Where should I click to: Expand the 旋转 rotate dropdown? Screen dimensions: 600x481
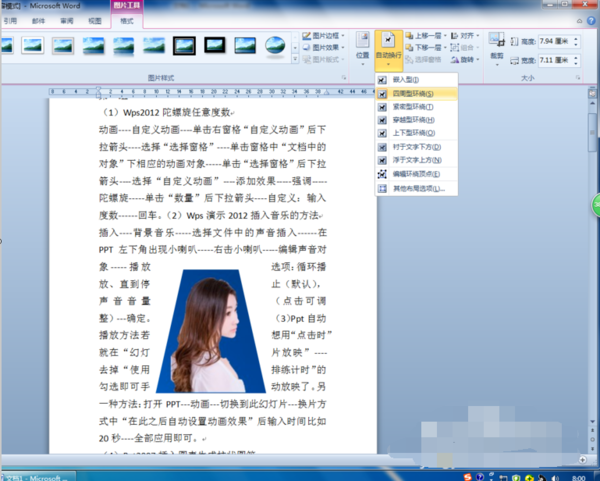[470, 58]
